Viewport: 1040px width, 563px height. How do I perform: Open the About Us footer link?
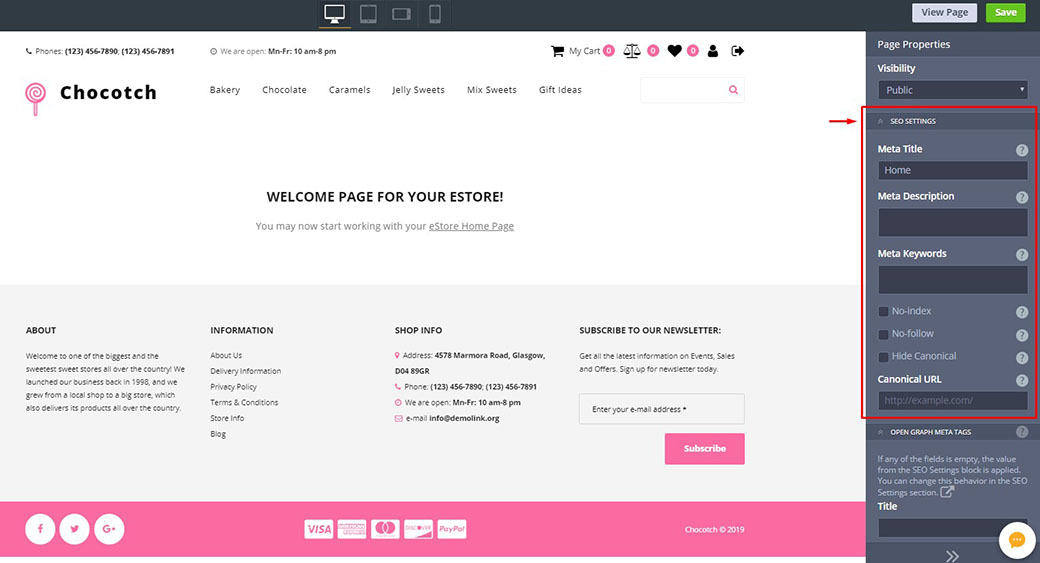point(226,355)
